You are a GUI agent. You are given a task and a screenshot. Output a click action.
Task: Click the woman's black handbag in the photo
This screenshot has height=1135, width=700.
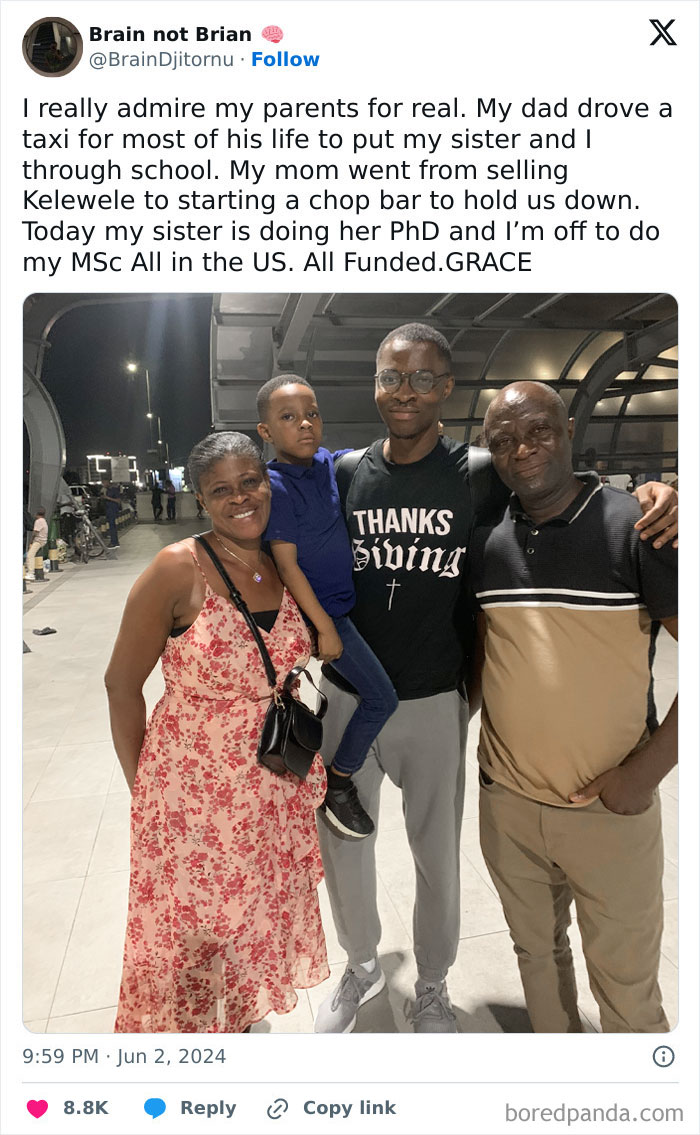(292, 724)
